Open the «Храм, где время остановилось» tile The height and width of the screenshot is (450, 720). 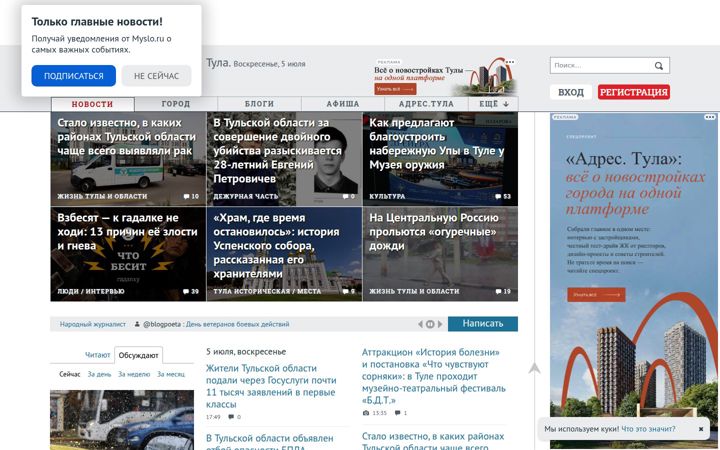[x=284, y=254]
